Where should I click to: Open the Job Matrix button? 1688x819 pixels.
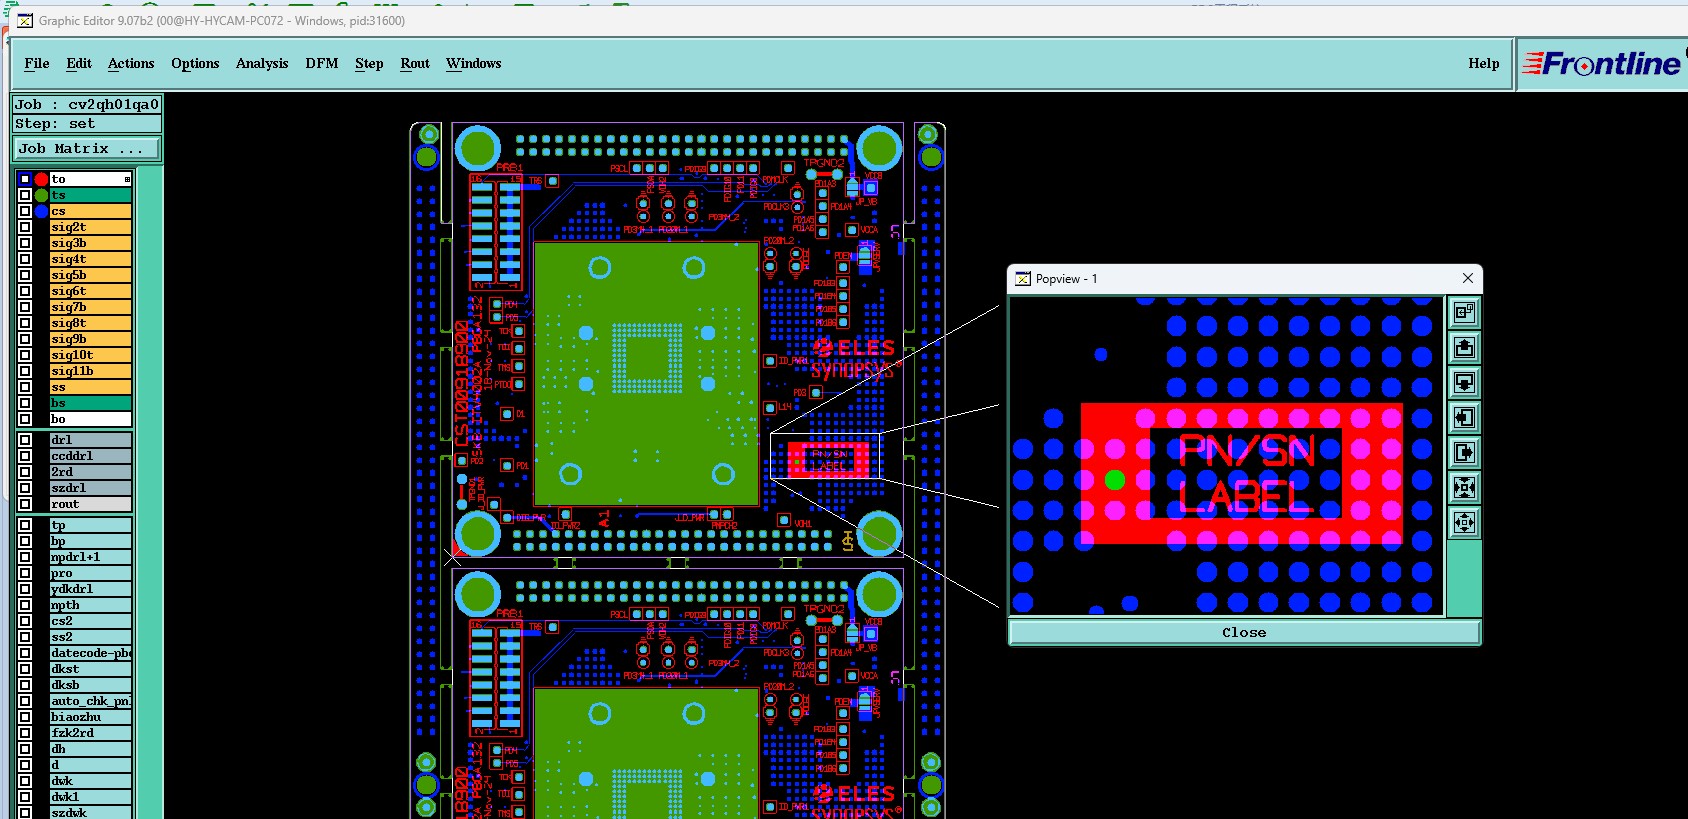(x=86, y=148)
